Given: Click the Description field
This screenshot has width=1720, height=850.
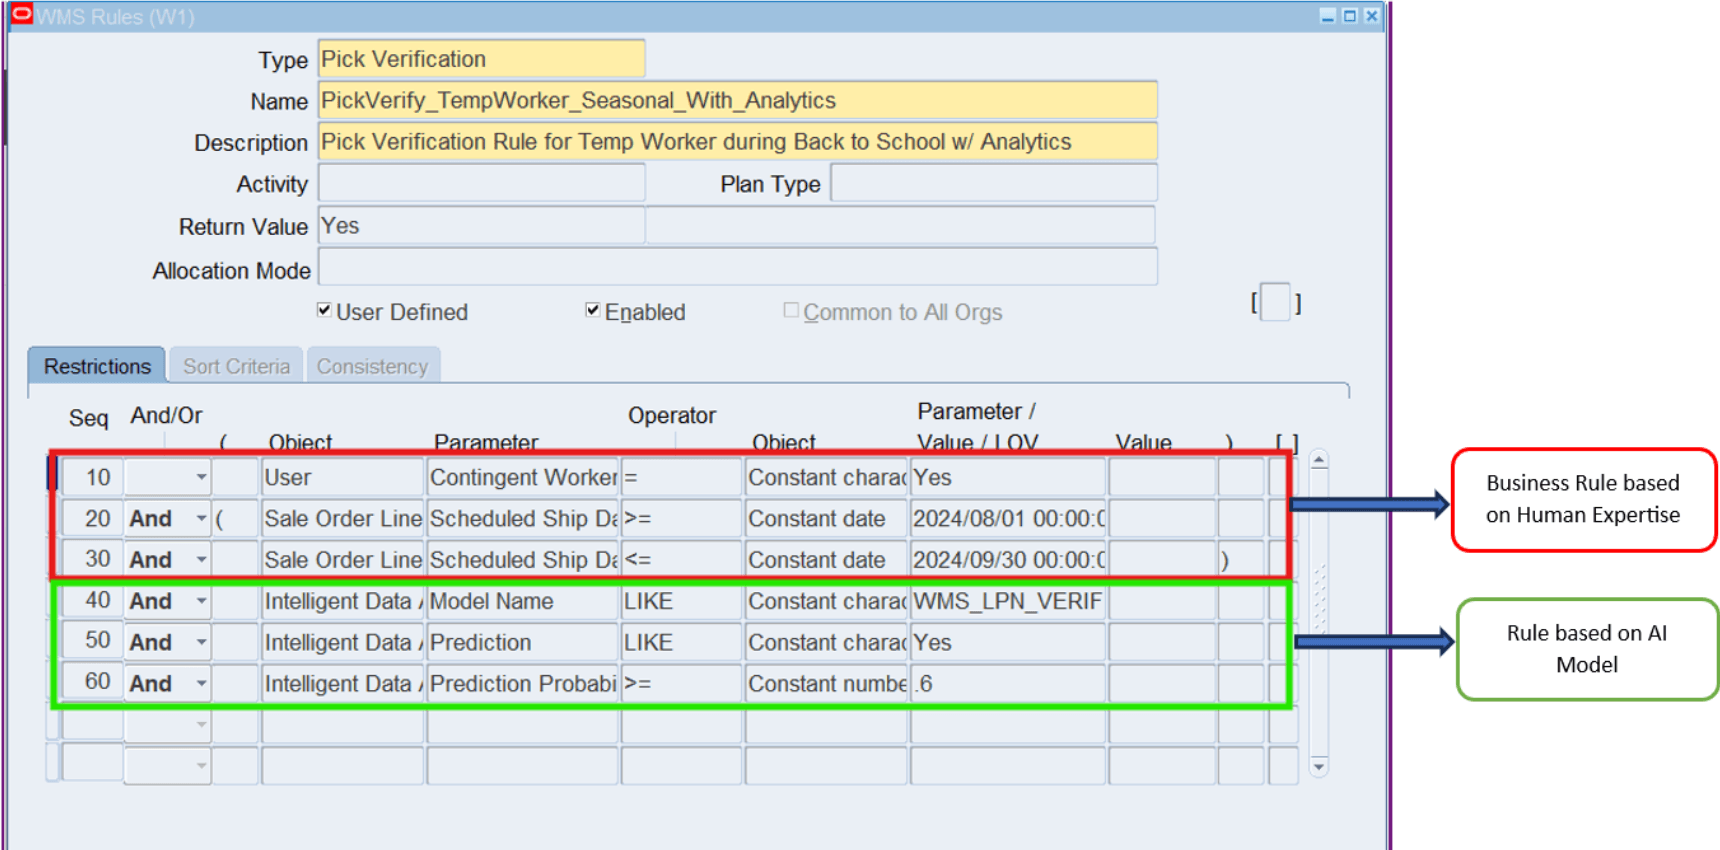Looking at the screenshot, I should [738, 141].
